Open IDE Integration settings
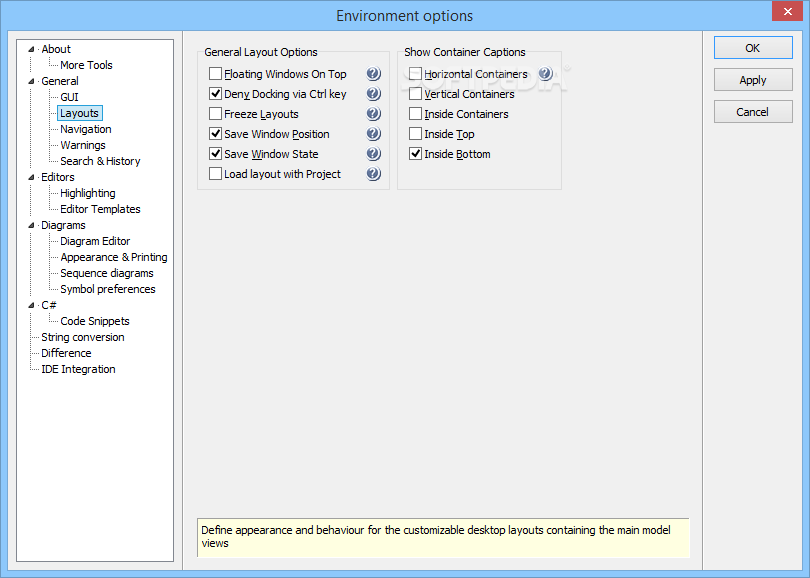This screenshot has height=578, width=810. [78, 369]
